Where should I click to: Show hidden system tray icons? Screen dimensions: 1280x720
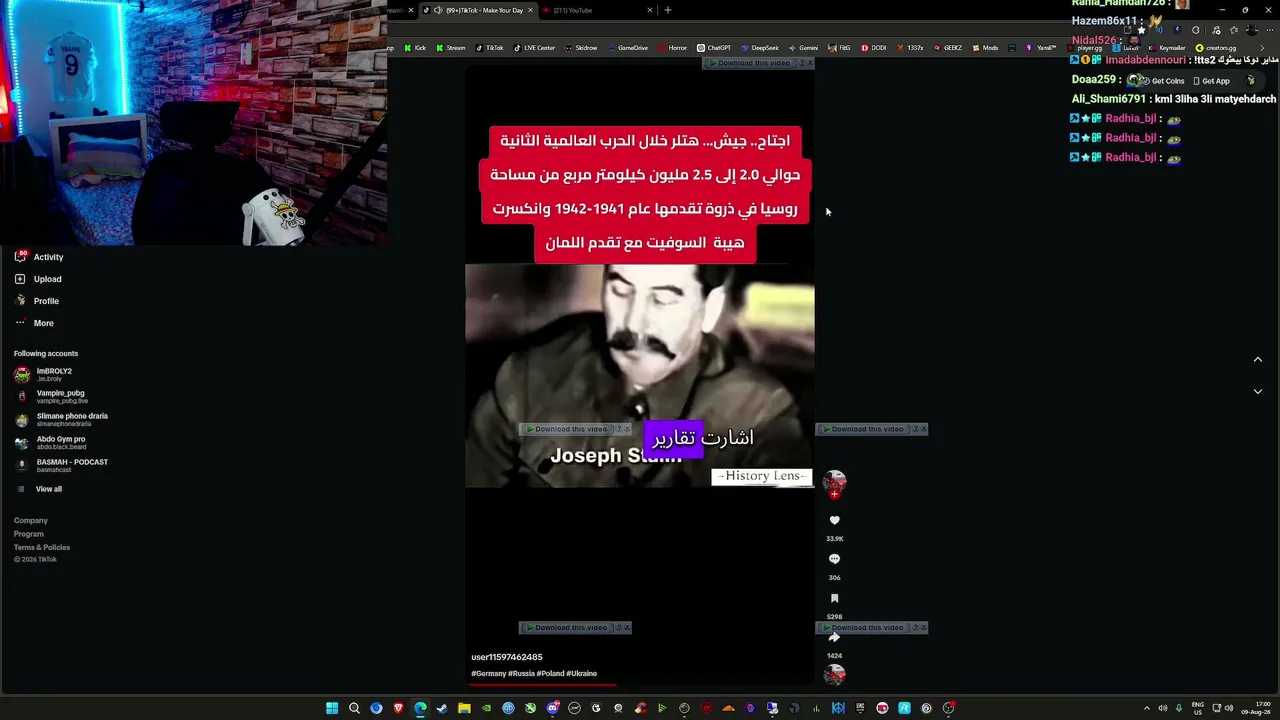pyautogui.click(x=1146, y=708)
